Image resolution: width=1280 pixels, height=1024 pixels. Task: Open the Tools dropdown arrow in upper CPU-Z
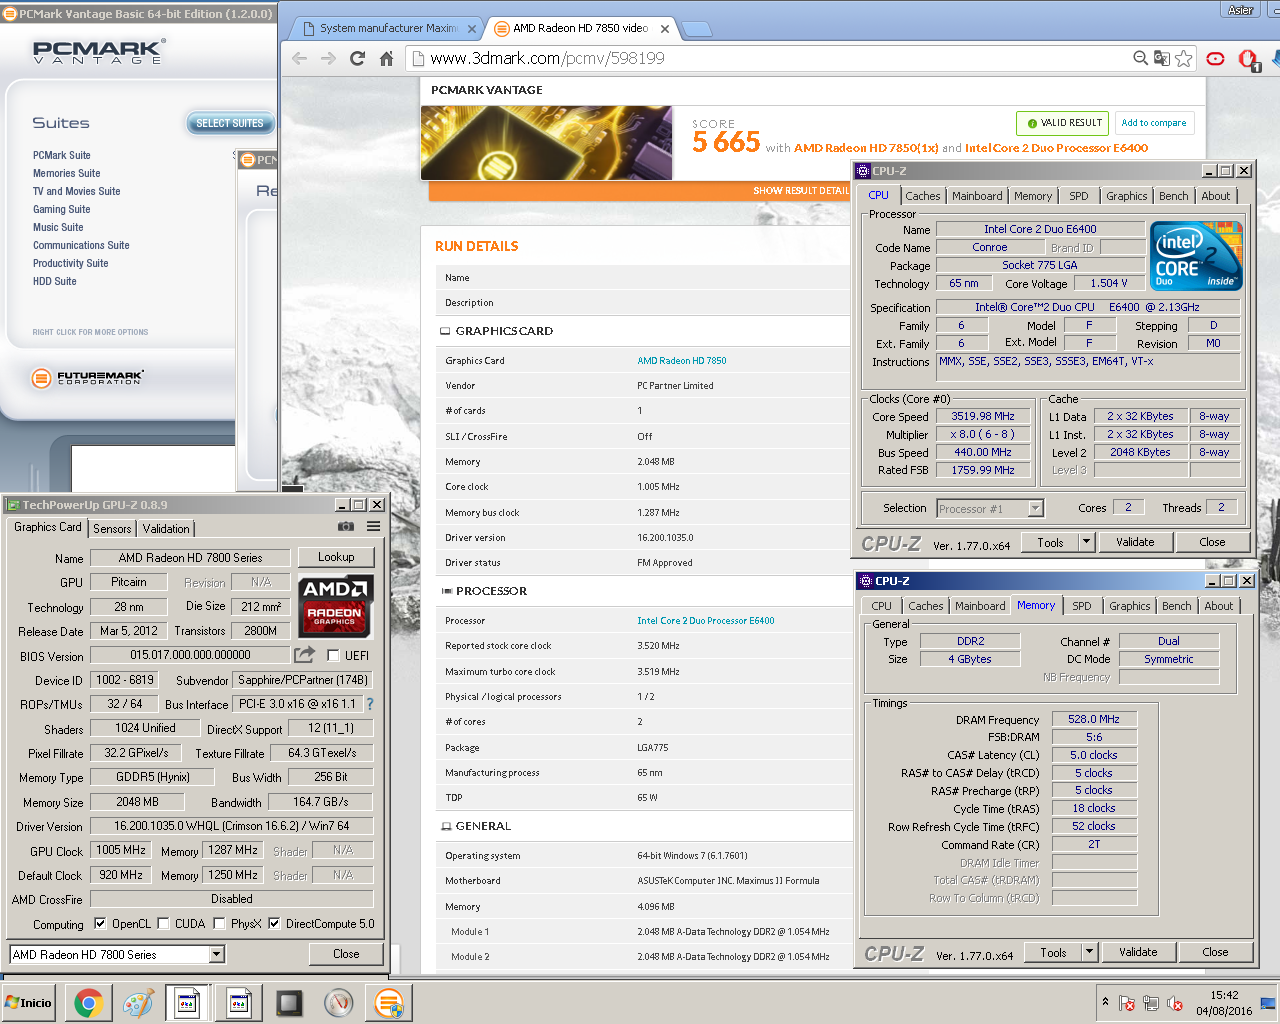point(1086,542)
